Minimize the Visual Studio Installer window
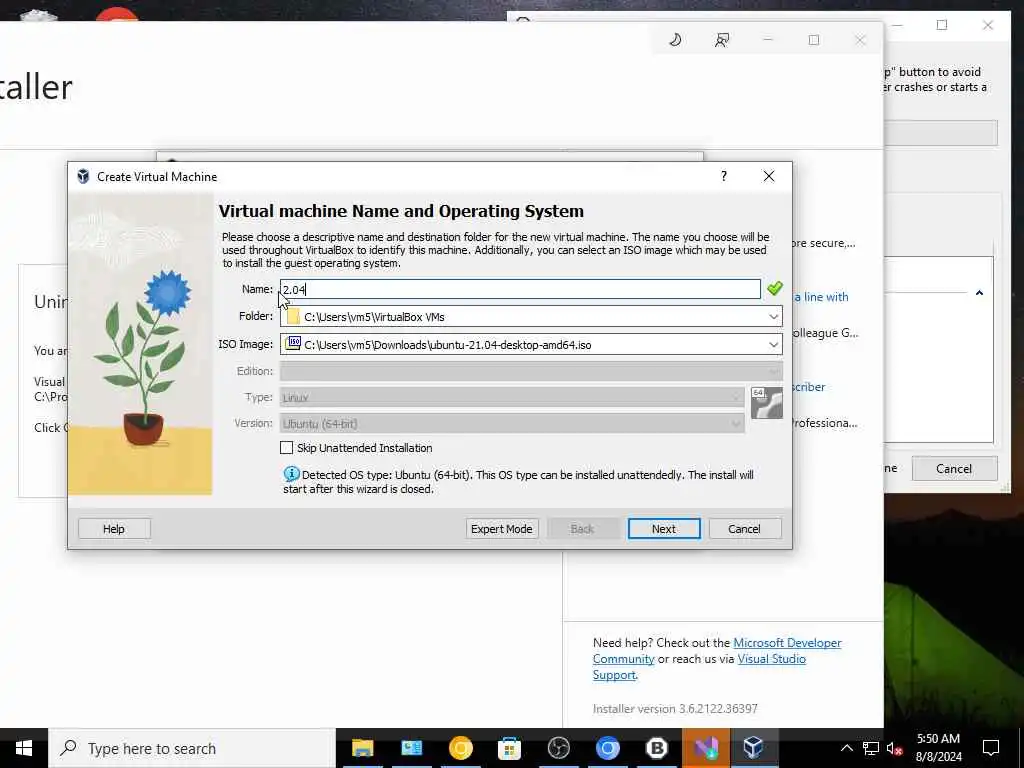 [x=768, y=40]
